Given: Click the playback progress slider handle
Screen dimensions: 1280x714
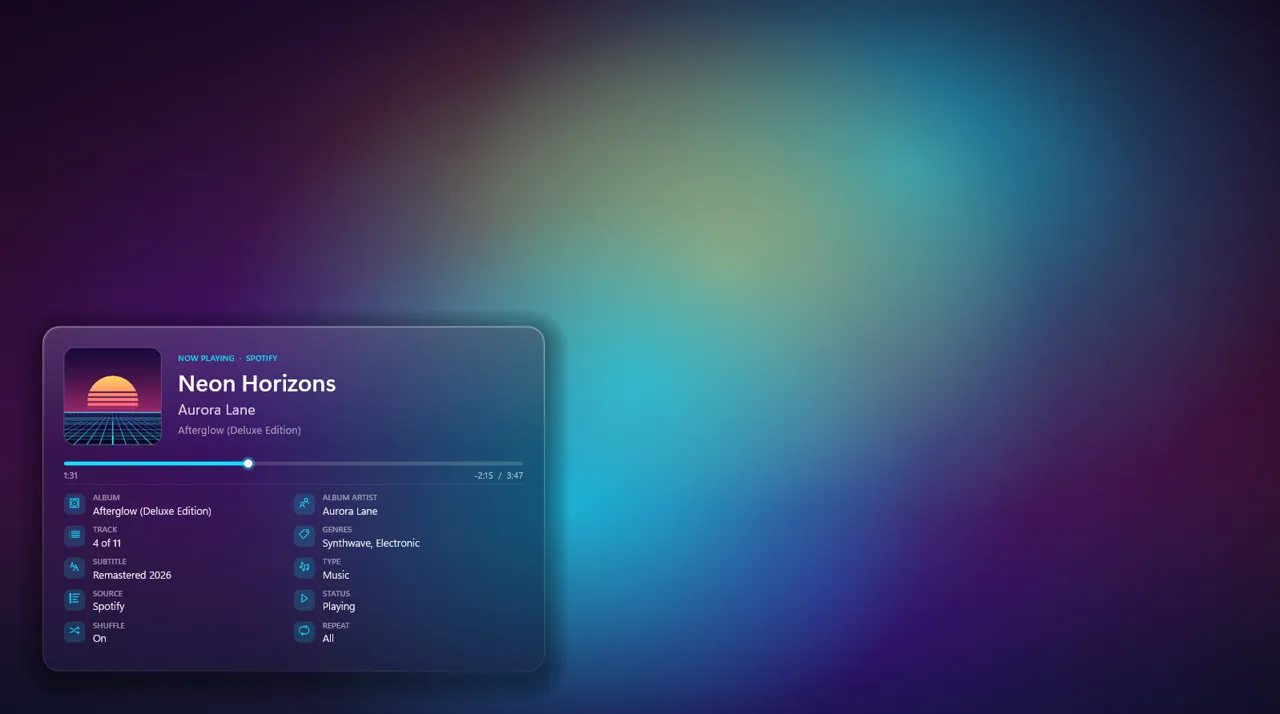Looking at the screenshot, I should [248, 463].
